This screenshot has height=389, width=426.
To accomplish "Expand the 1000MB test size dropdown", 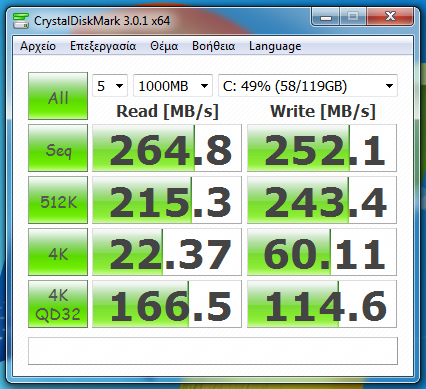I will tap(173, 86).
